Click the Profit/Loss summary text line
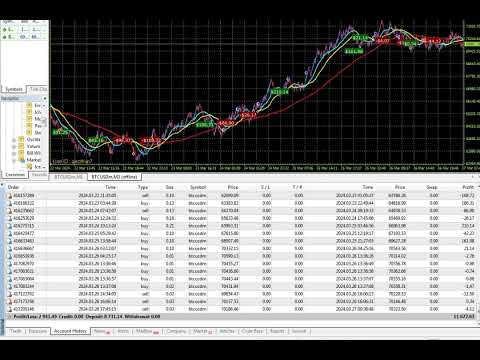The height and width of the screenshot is (360, 480). (87, 317)
